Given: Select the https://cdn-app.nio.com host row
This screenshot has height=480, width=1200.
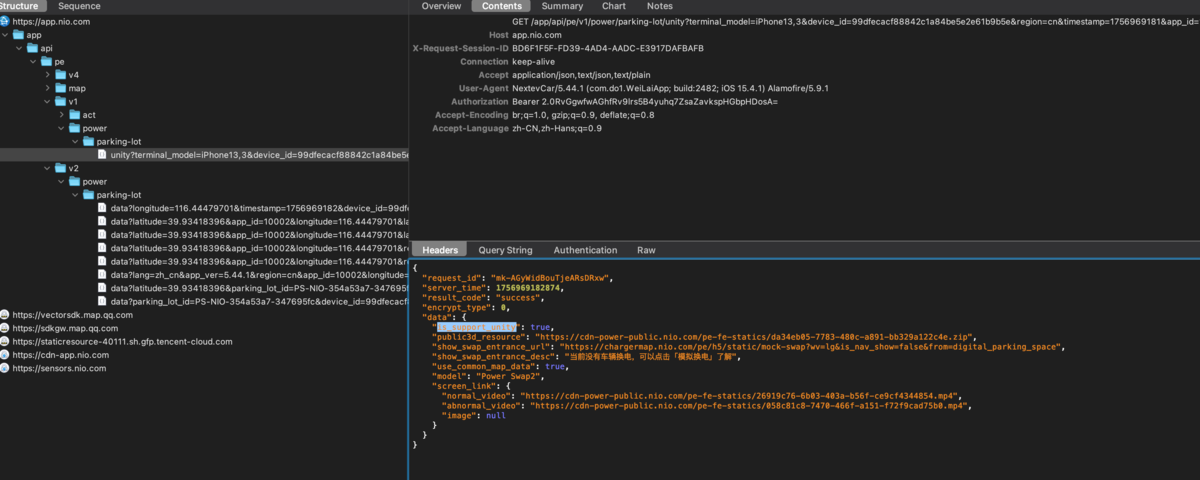Looking at the screenshot, I should (204, 355).
